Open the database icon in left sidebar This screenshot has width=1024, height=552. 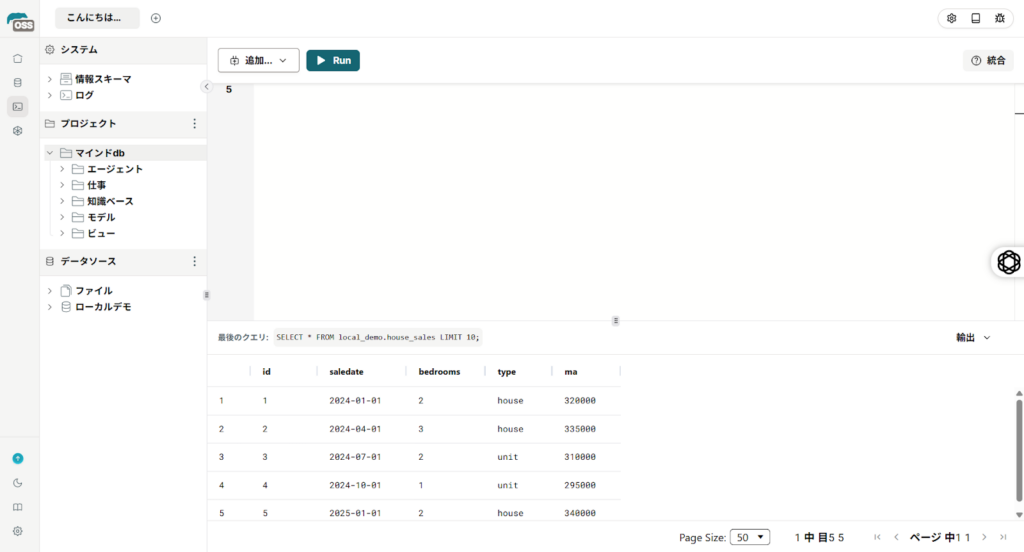click(x=17, y=82)
